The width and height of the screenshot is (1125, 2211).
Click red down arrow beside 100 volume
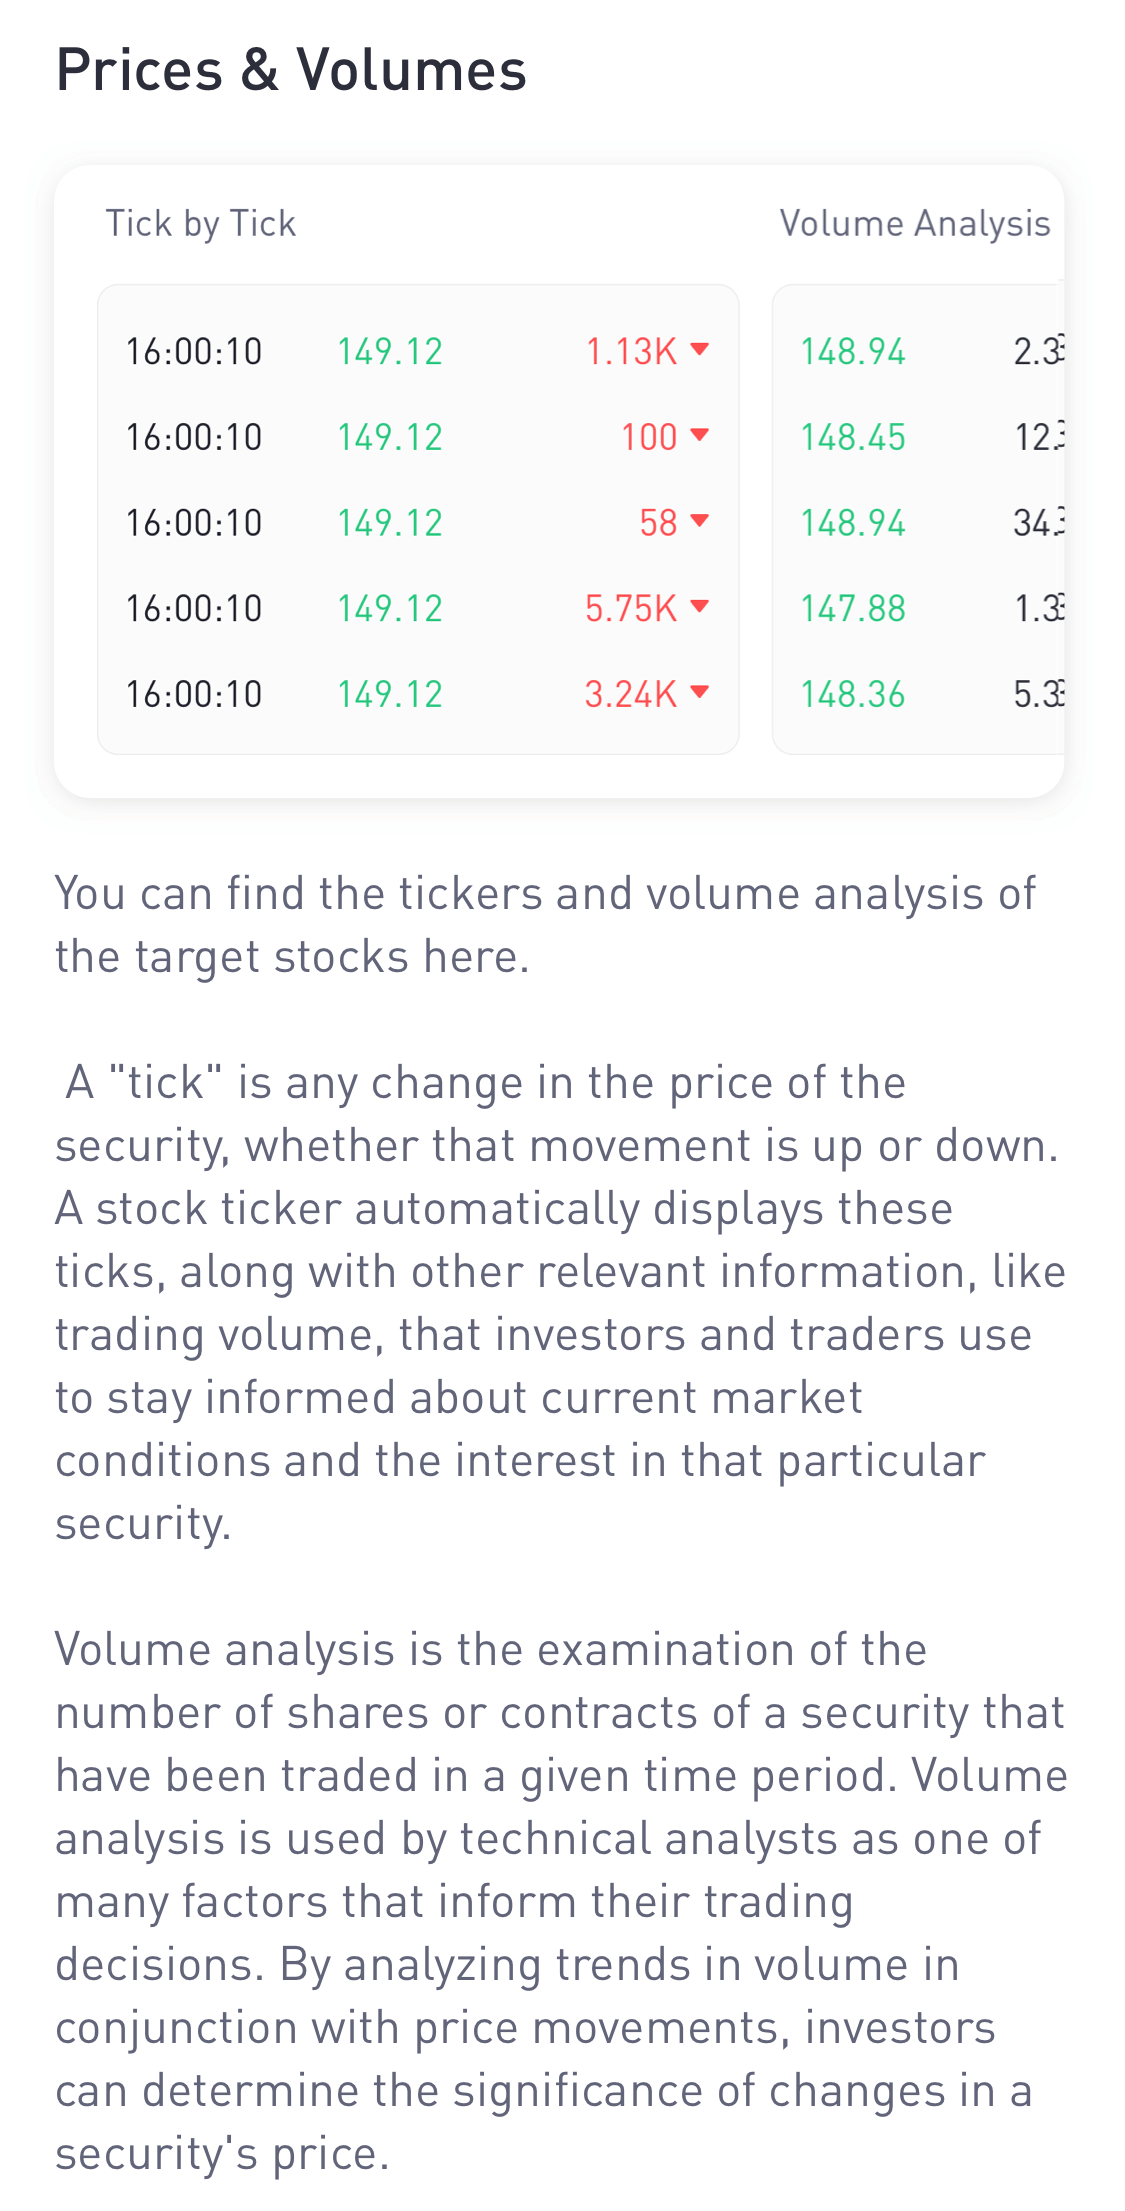[700, 435]
